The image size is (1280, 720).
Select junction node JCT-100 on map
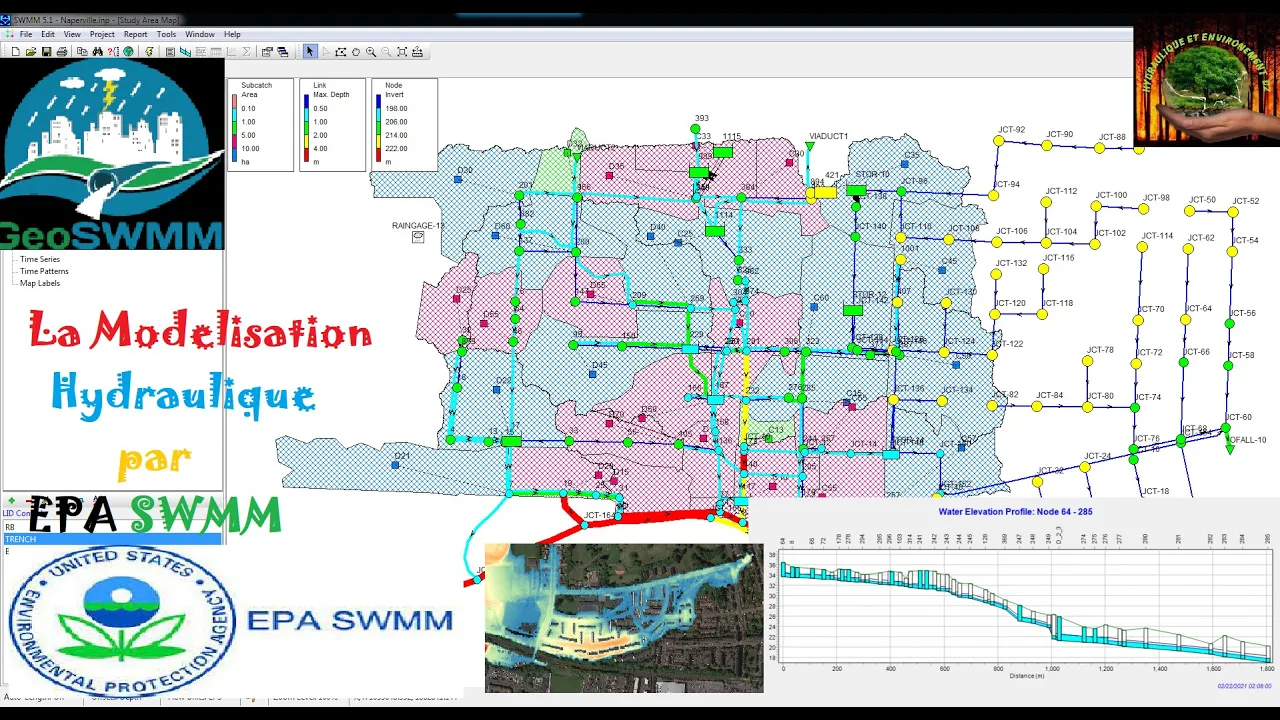[1096, 207]
